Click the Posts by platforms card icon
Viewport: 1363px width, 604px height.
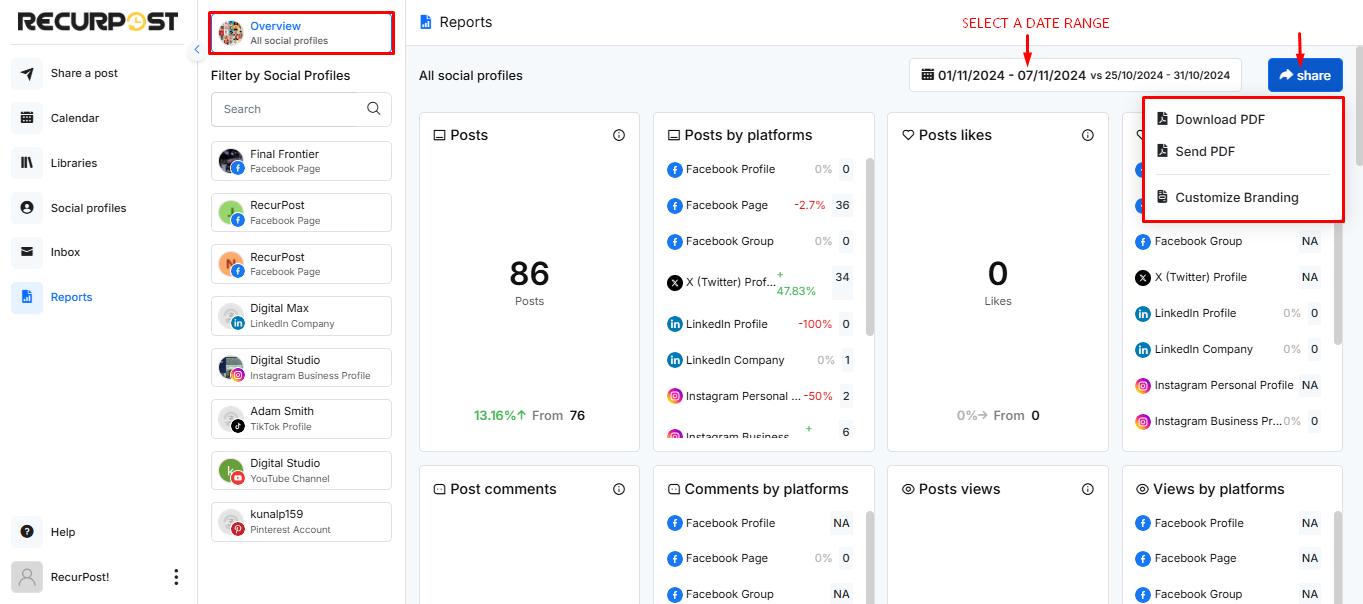coord(674,135)
